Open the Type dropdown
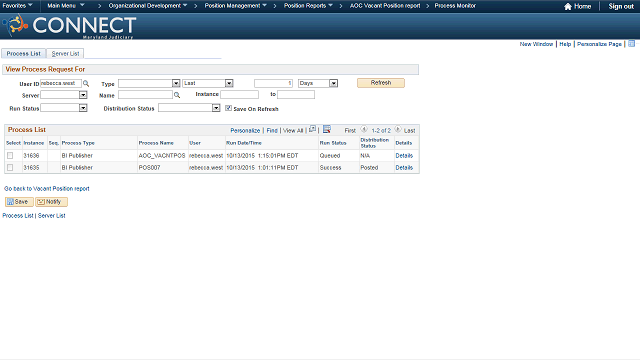 coord(176,83)
